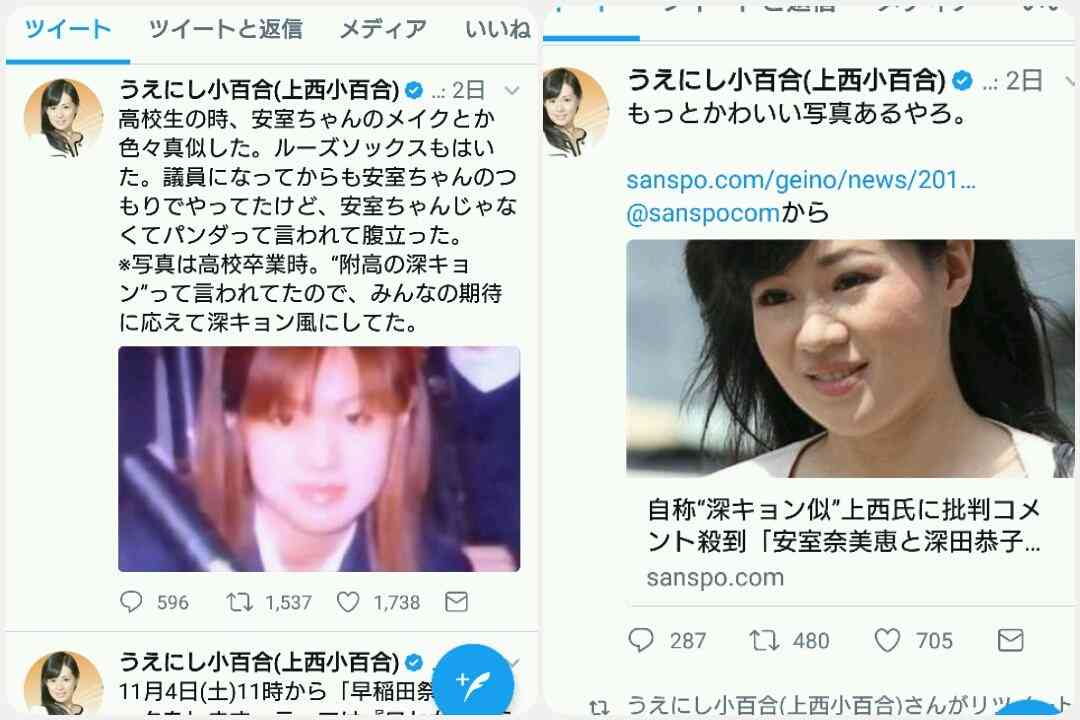This screenshot has height=720, width=1080.
Task: Open the メディア tab
Action: tap(383, 29)
